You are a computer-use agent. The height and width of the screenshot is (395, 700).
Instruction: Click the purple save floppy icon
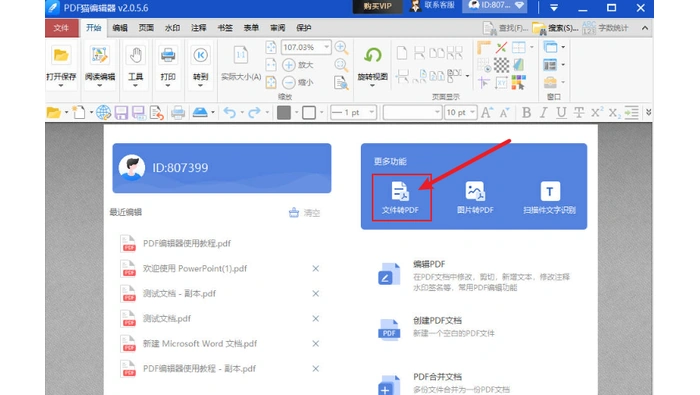(x=121, y=112)
